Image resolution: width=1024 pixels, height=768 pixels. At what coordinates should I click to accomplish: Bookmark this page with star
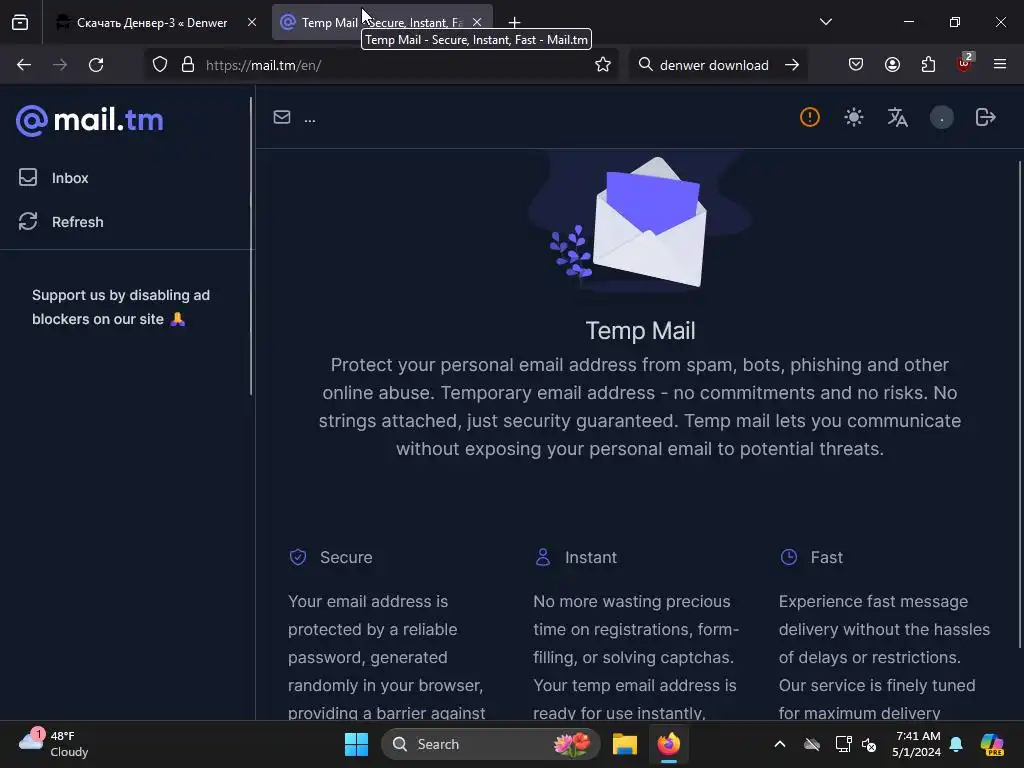603,65
